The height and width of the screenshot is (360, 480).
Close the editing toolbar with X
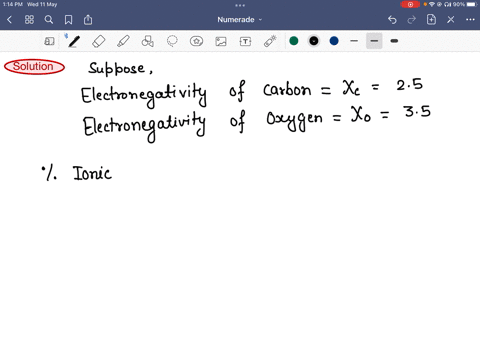[451, 20]
